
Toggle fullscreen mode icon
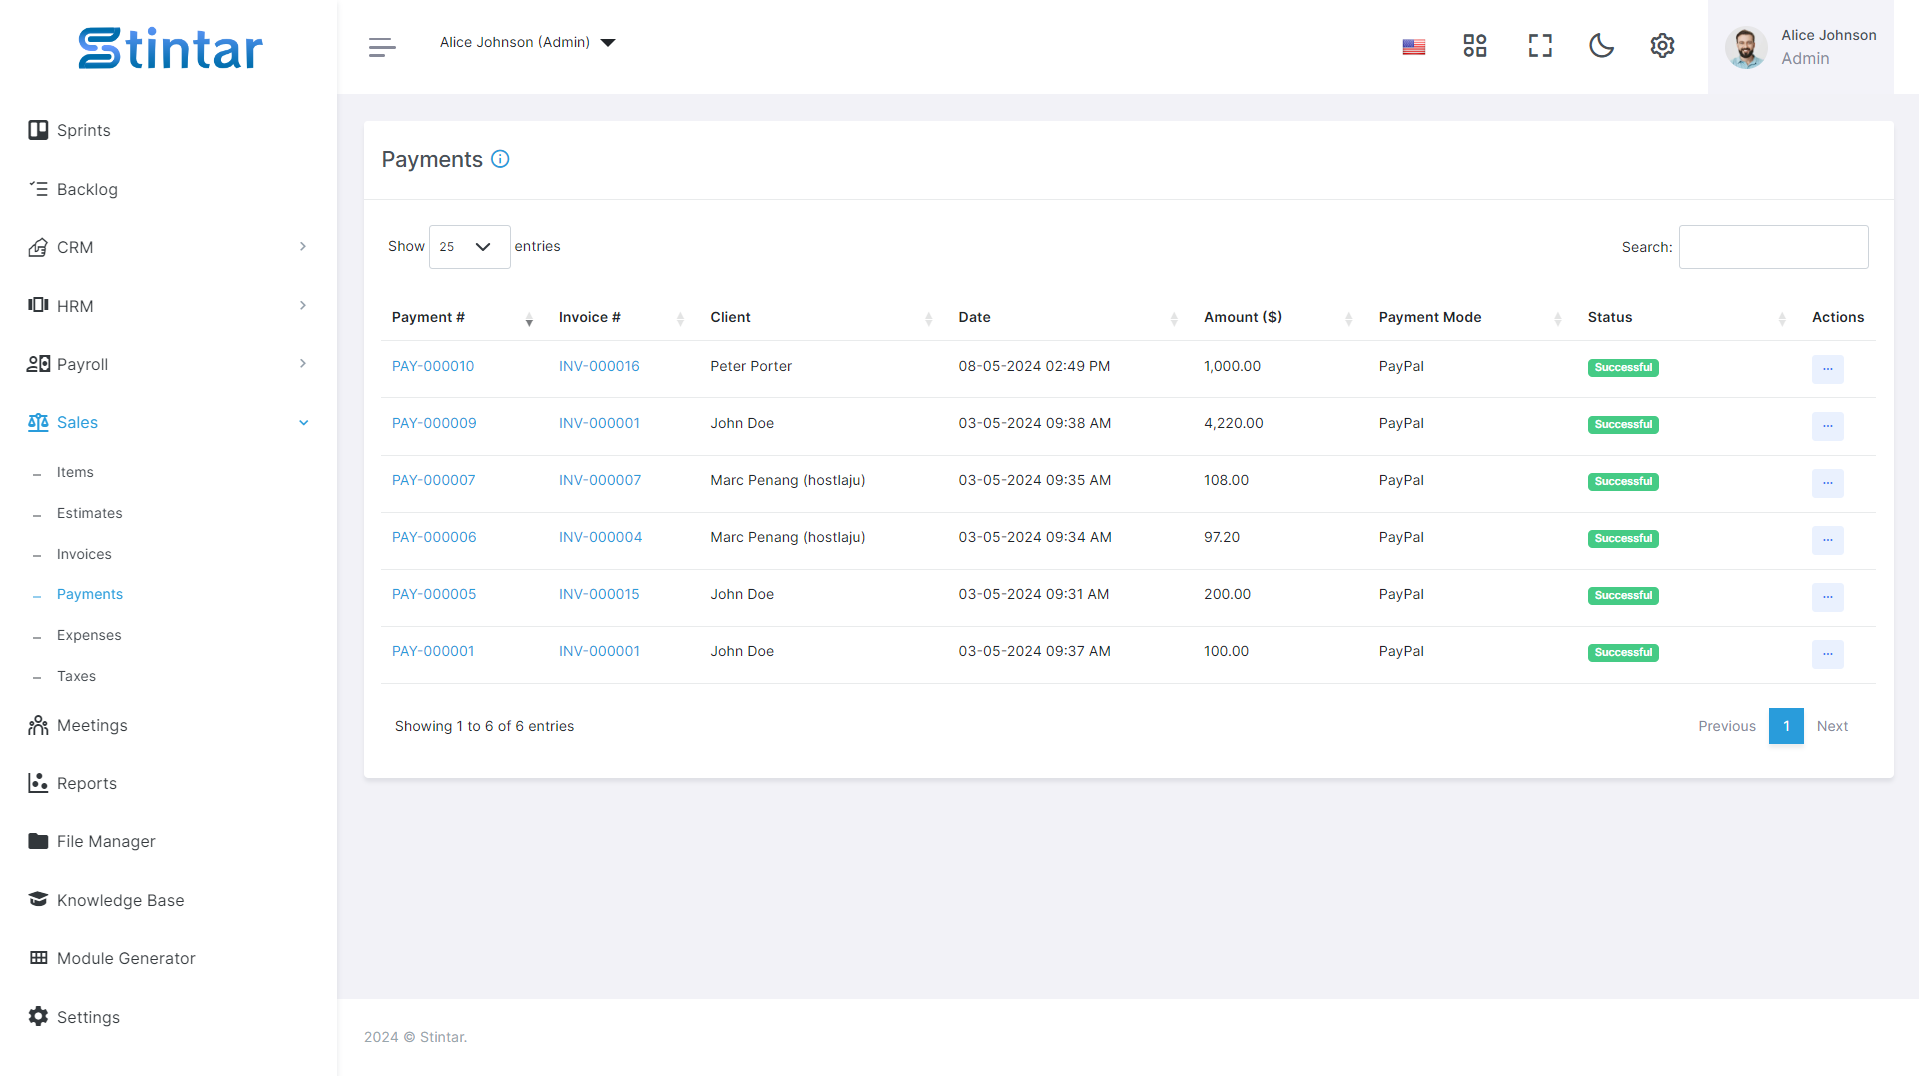pyautogui.click(x=1540, y=46)
